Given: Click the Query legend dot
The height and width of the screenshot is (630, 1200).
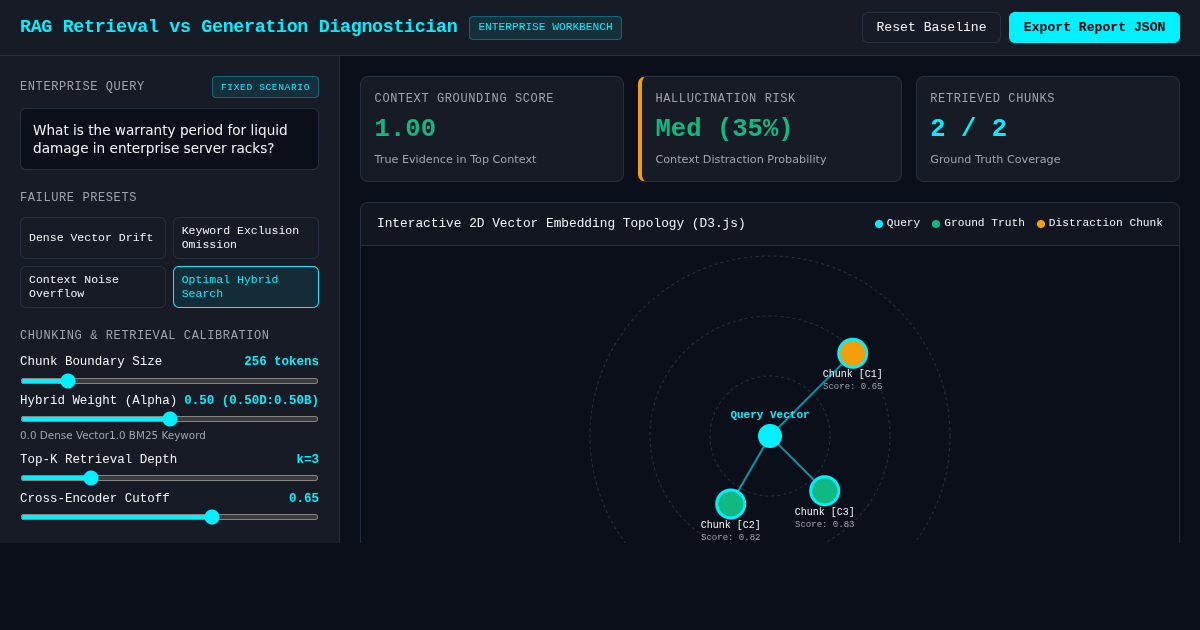Looking at the screenshot, I should [x=879, y=224].
